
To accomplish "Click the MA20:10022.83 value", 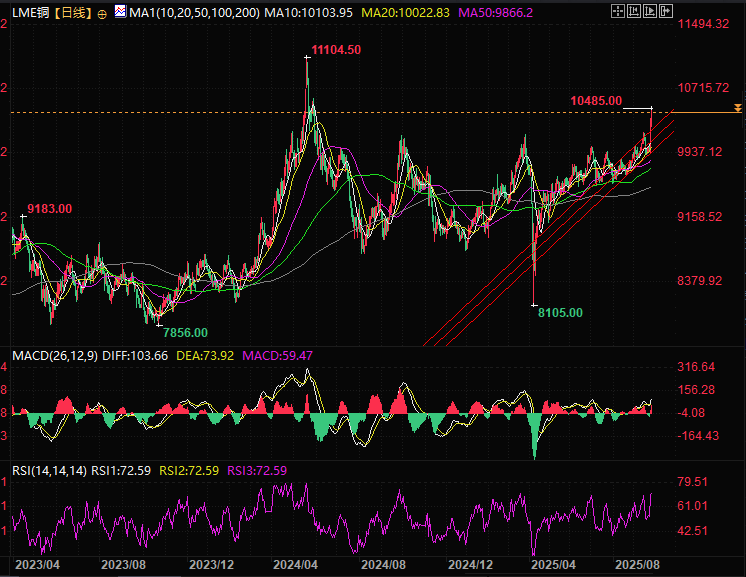I will (405, 13).
